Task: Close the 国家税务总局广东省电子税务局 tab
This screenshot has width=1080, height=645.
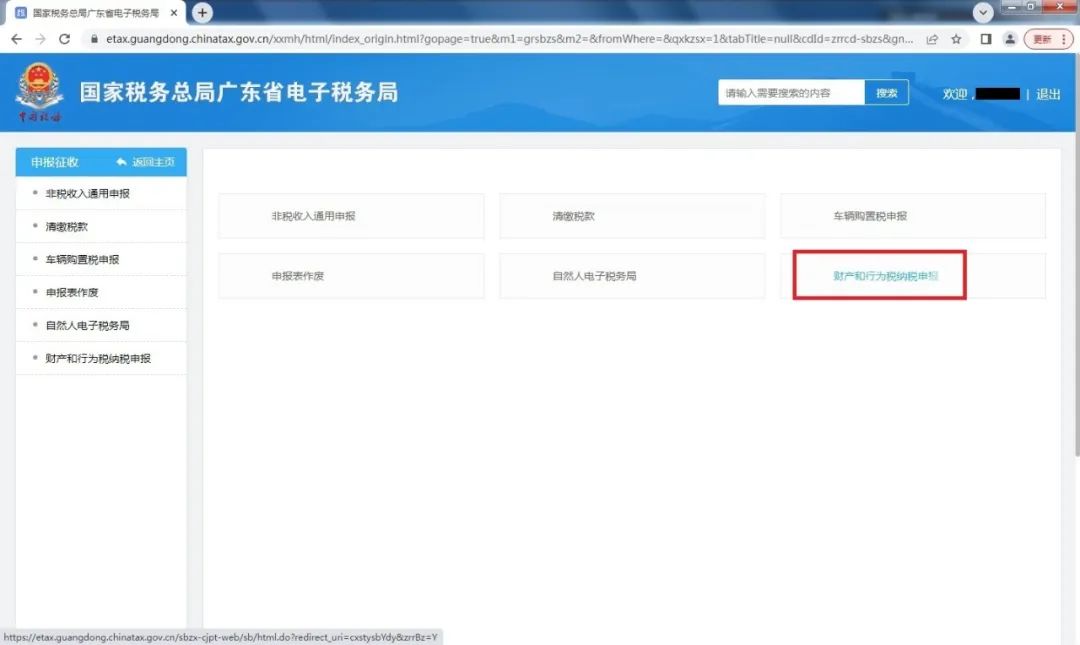Action: pos(174,12)
